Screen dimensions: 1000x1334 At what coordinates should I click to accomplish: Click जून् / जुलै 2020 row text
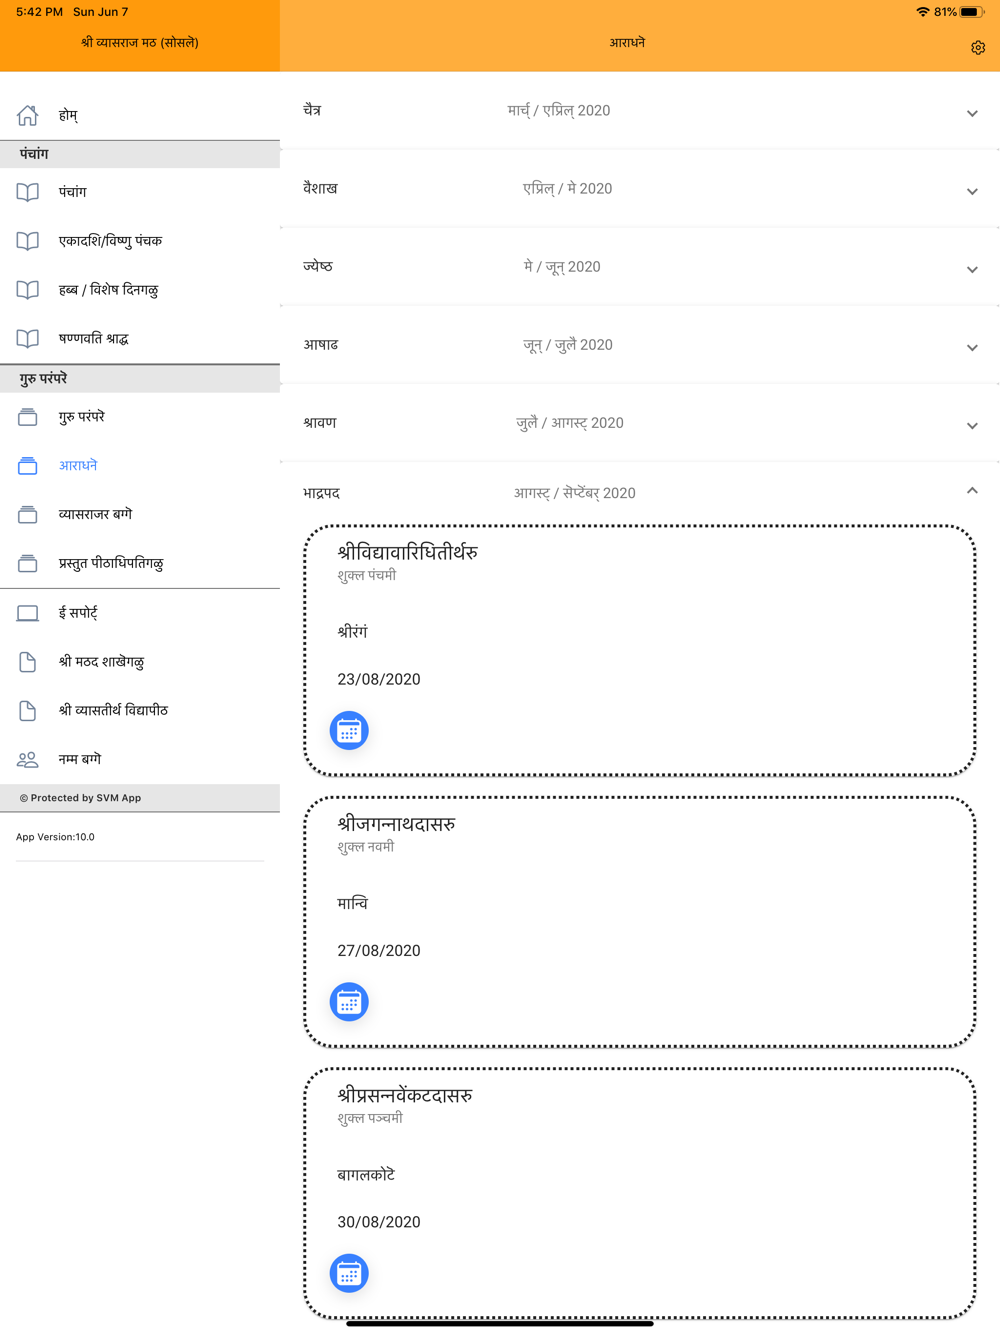point(567,345)
